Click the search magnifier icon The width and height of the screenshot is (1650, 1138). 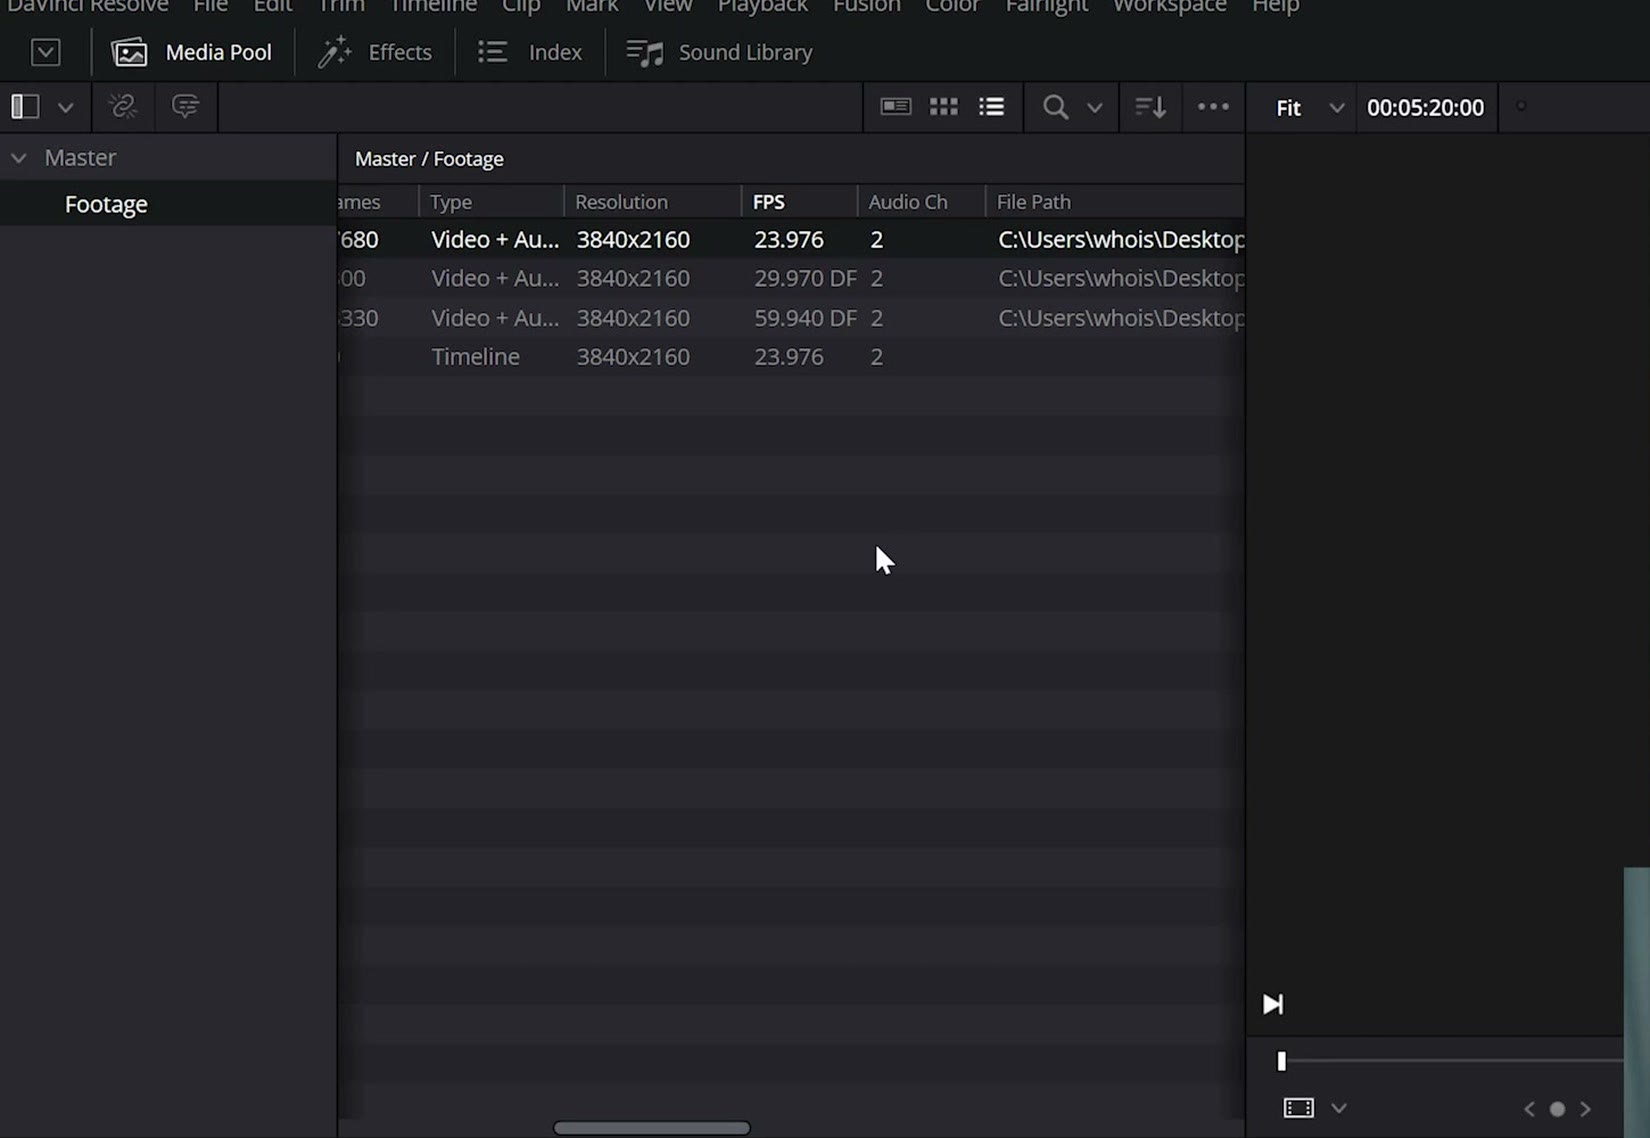click(x=1055, y=107)
